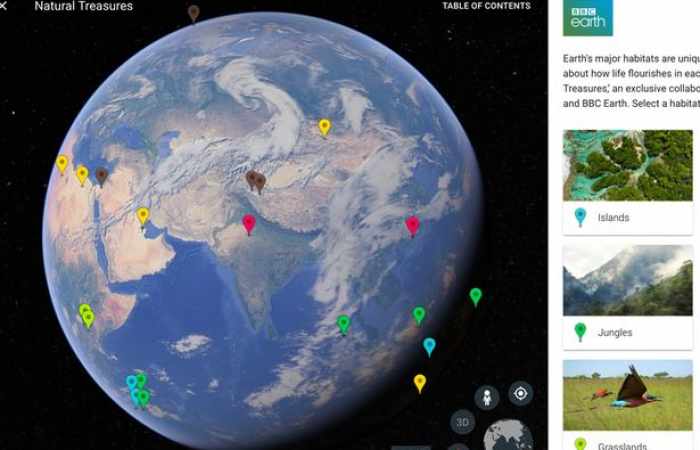Screen dimensions: 700x450
Task: Close the Natural Treasures story
Action: [3, 6]
